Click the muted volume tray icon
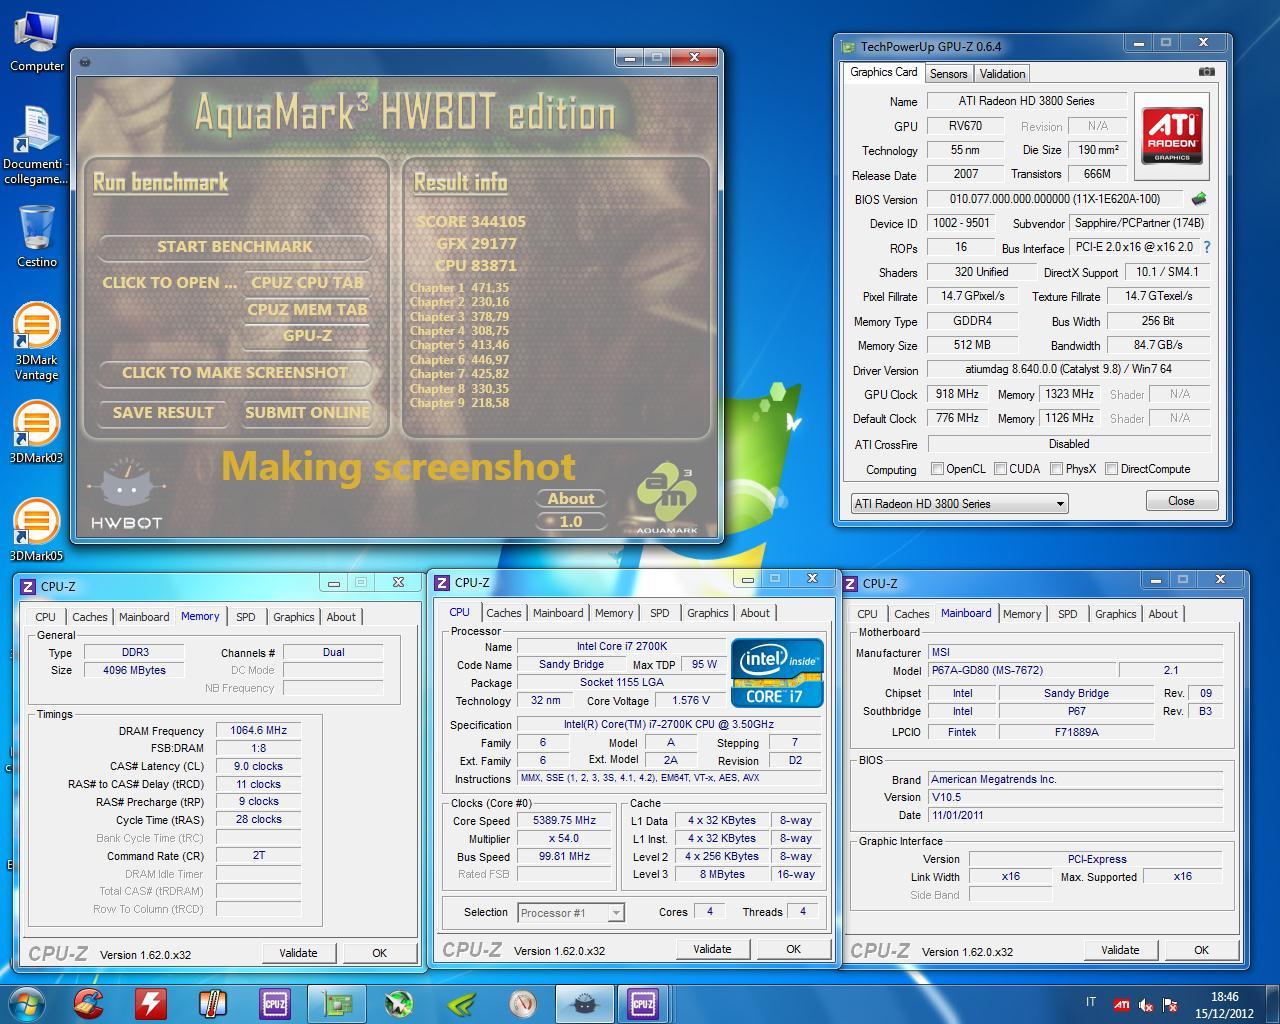1280x1024 pixels. coord(1145,1005)
